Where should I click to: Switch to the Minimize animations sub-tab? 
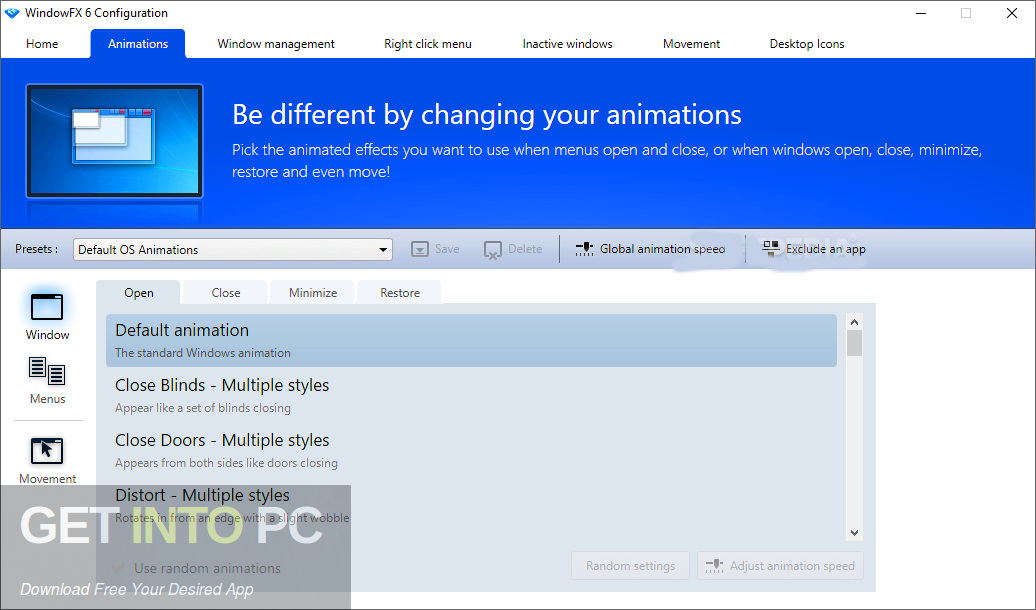coord(313,292)
